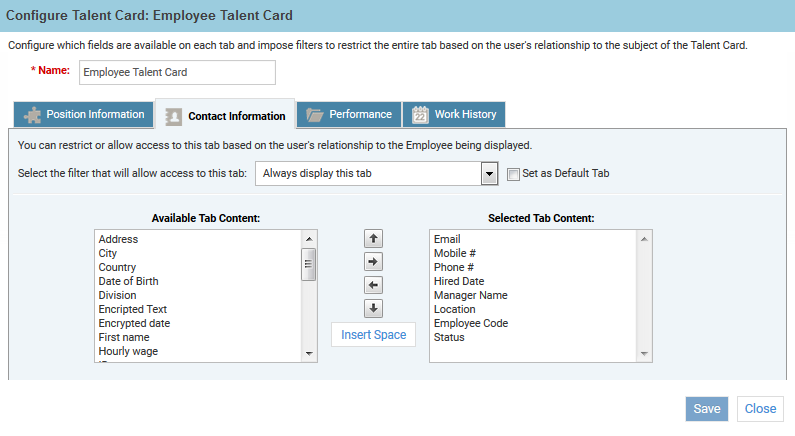Select Encrypted date in Available list

[134, 323]
